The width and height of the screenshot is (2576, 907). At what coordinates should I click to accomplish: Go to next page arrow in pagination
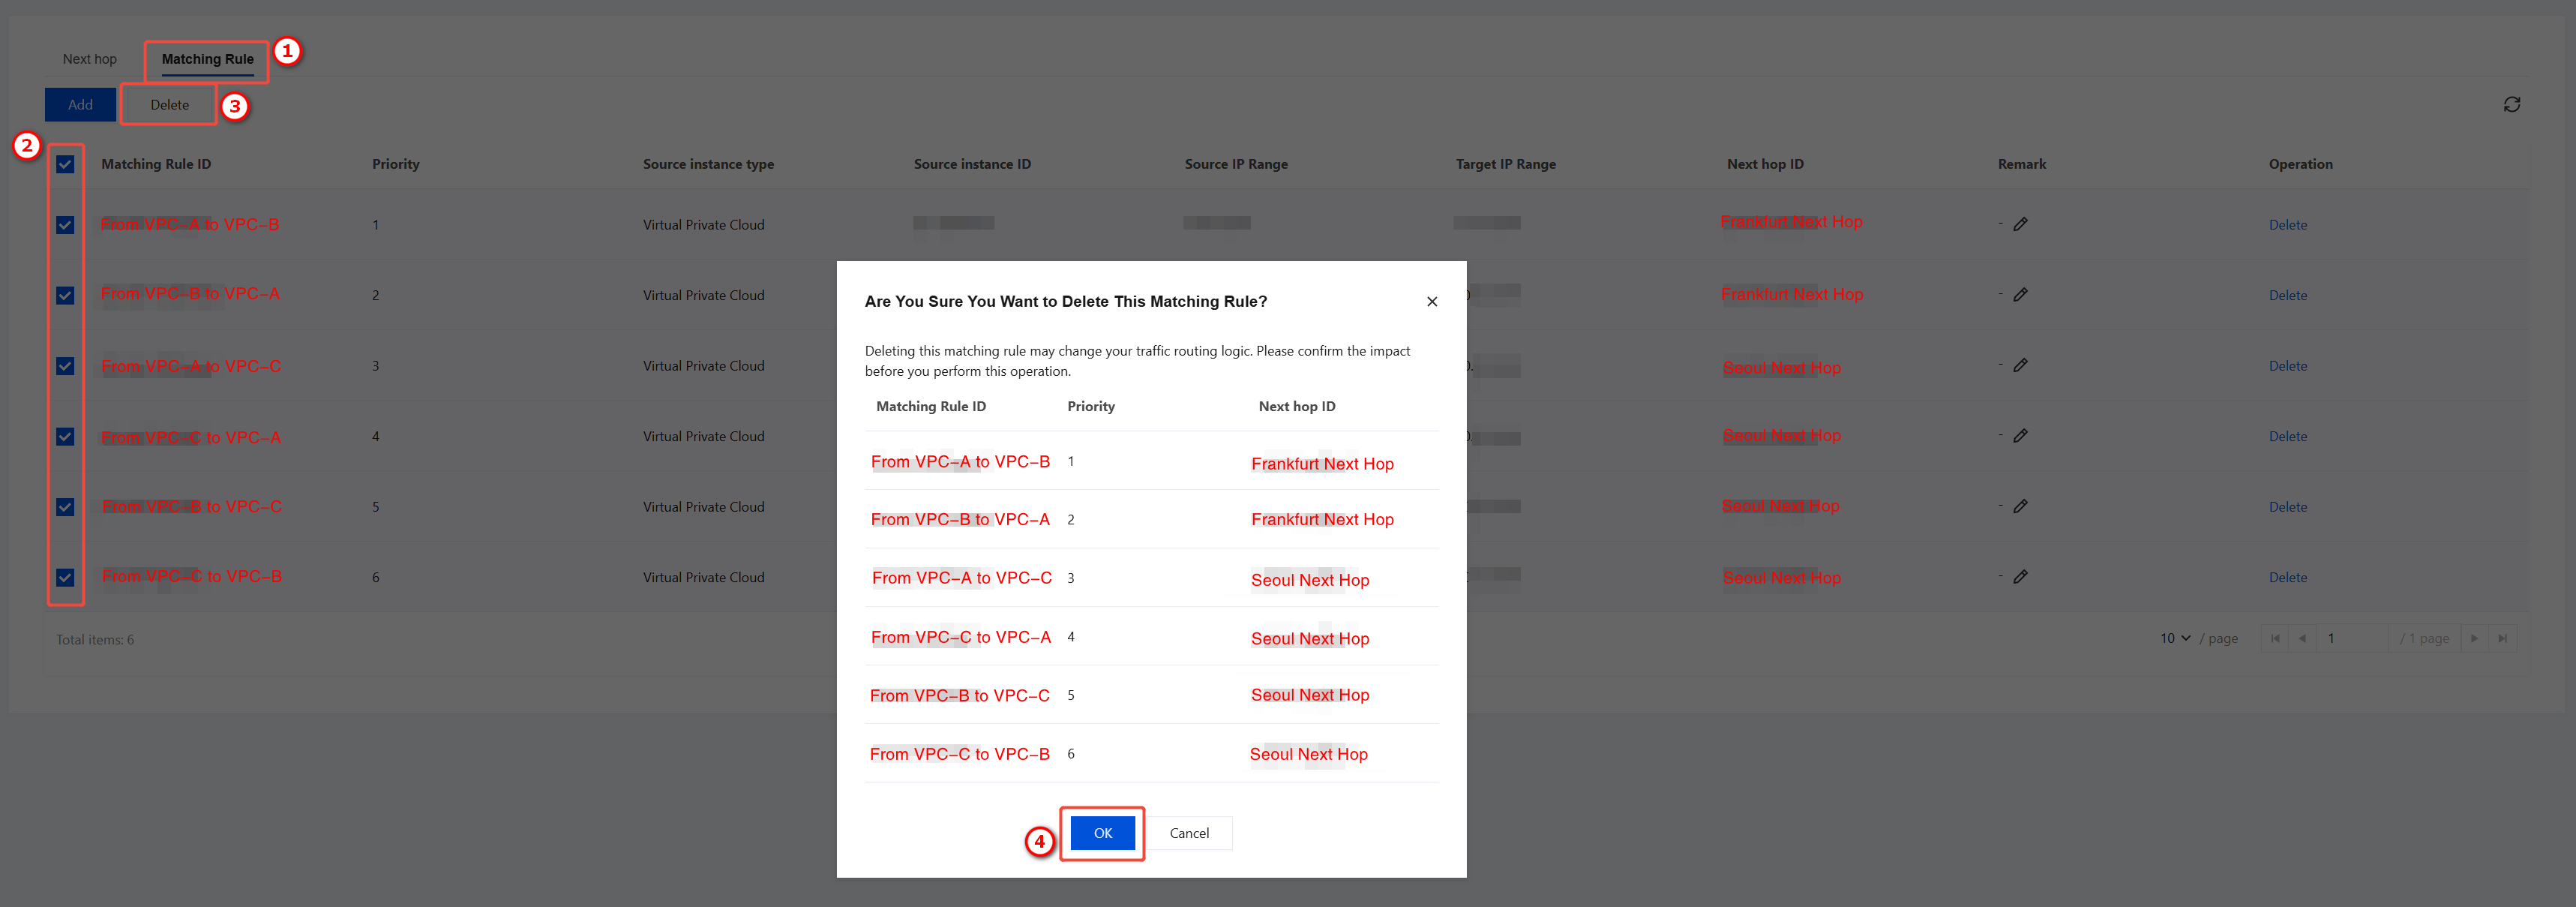2474,638
